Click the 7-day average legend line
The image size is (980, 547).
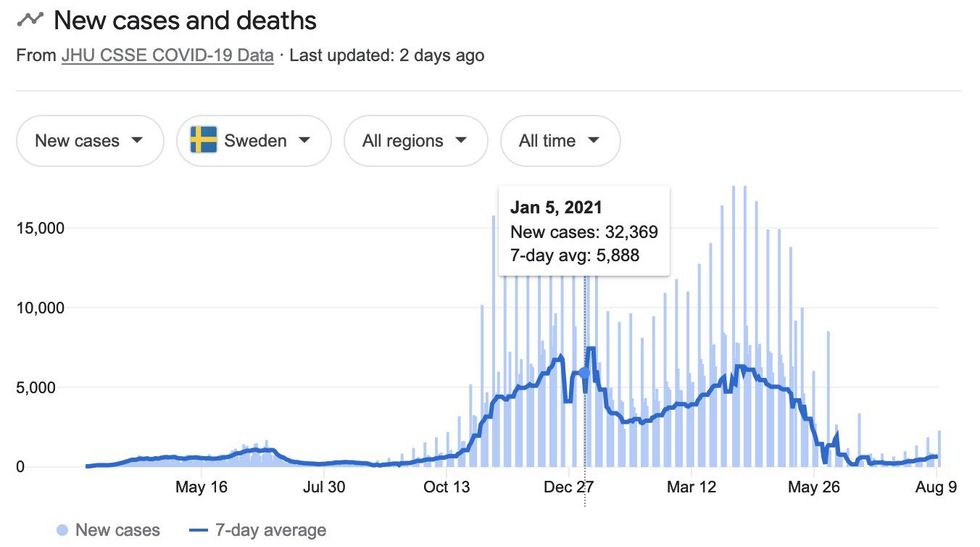(x=197, y=530)
